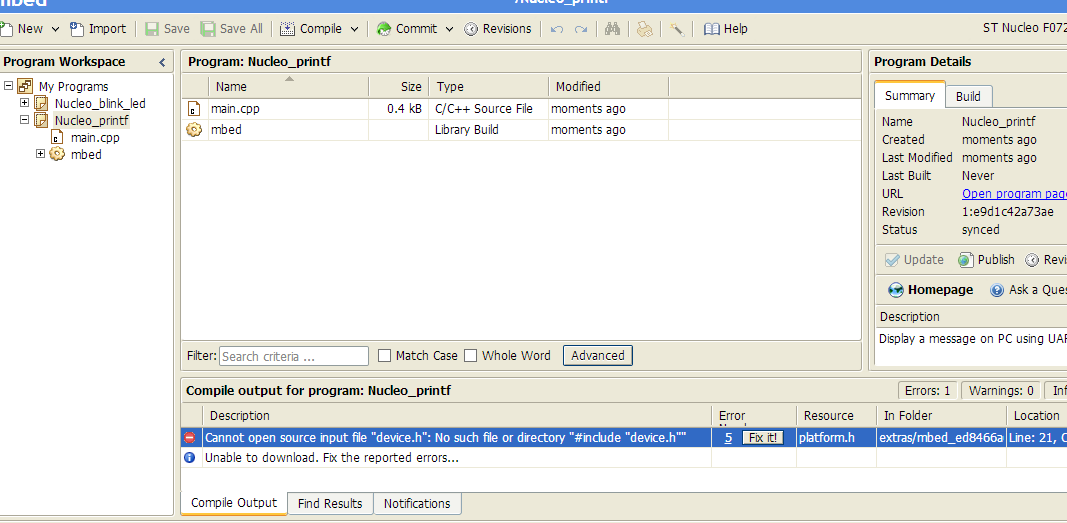Screen dimensions: 1067x523
Task: Click the Save disk icon
Action: click(x=152, y=29)
